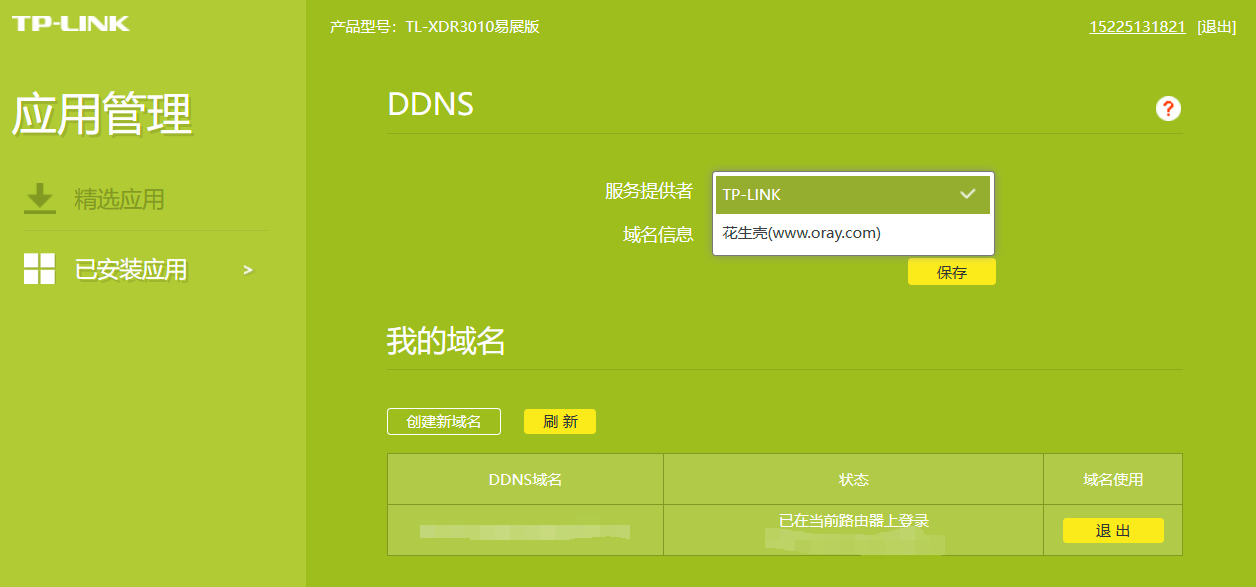The image size is (1256, 587).
Task: Click the DDNS heading
Action: [x=430, y=104]
